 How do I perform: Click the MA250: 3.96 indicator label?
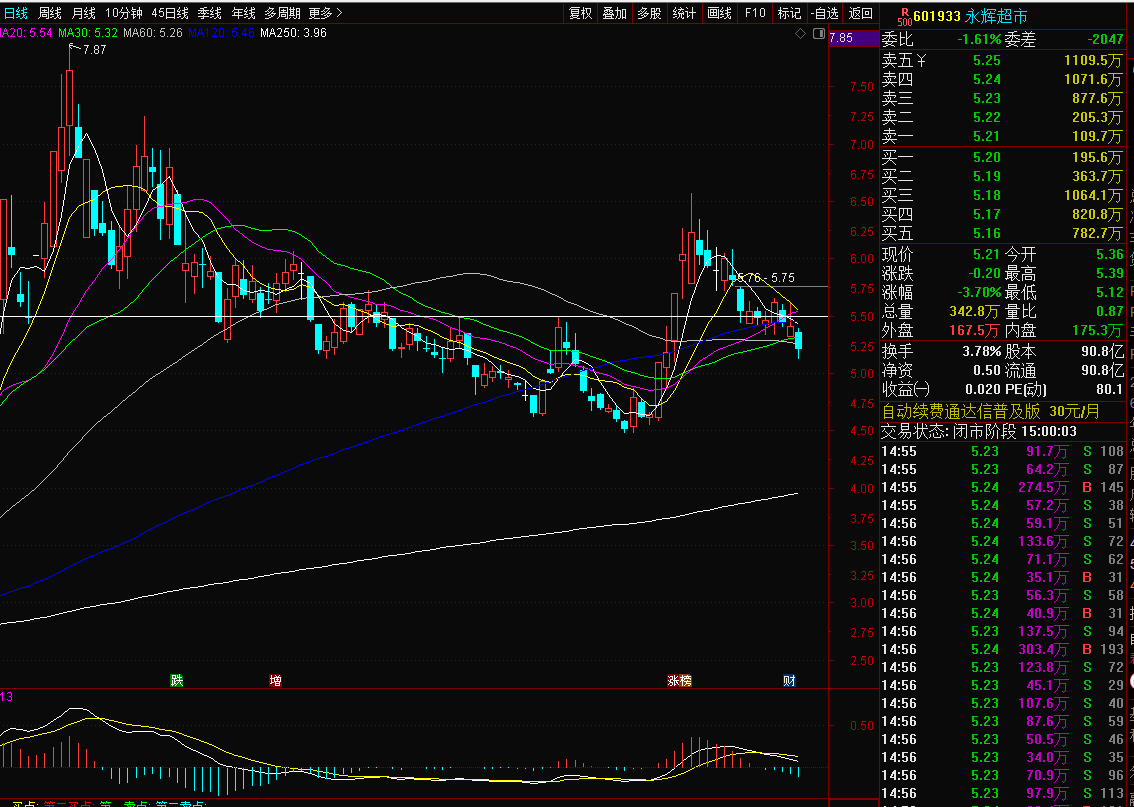point(294,33)
